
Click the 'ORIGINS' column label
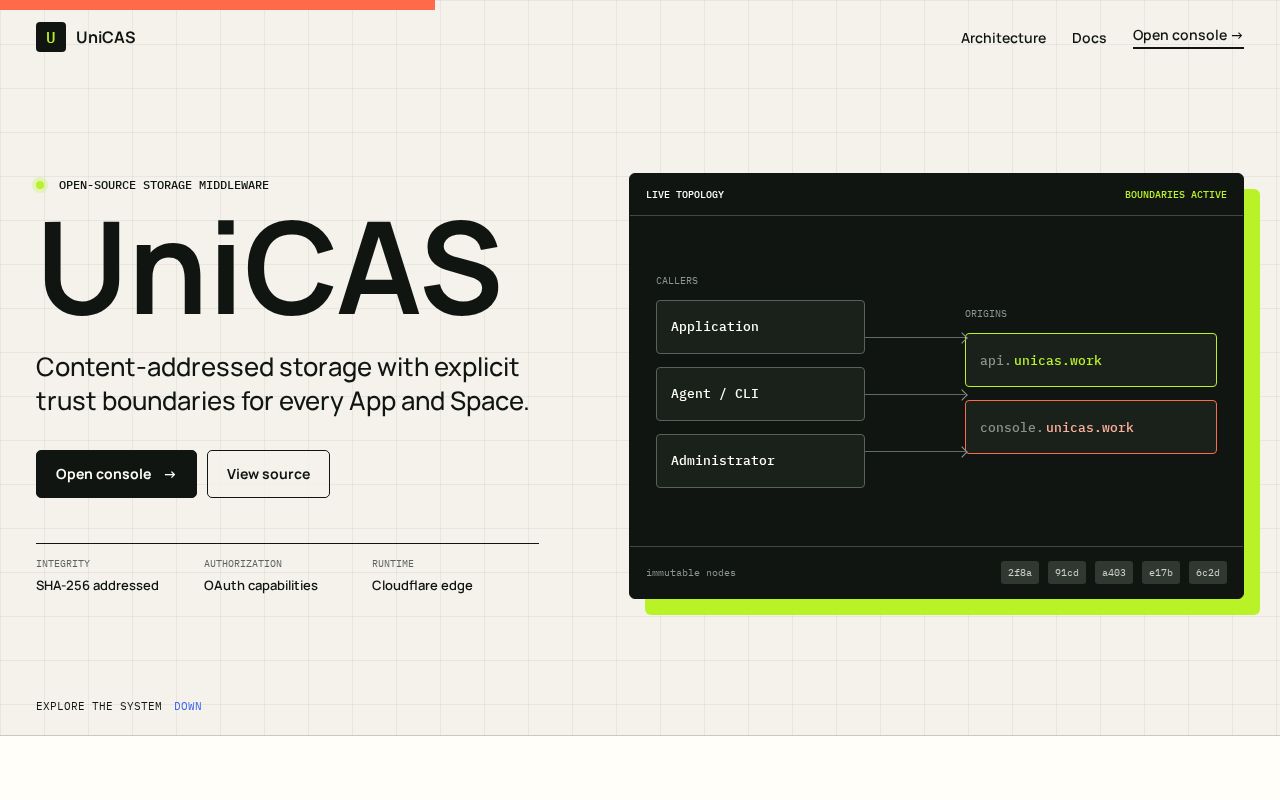[986, 314]
